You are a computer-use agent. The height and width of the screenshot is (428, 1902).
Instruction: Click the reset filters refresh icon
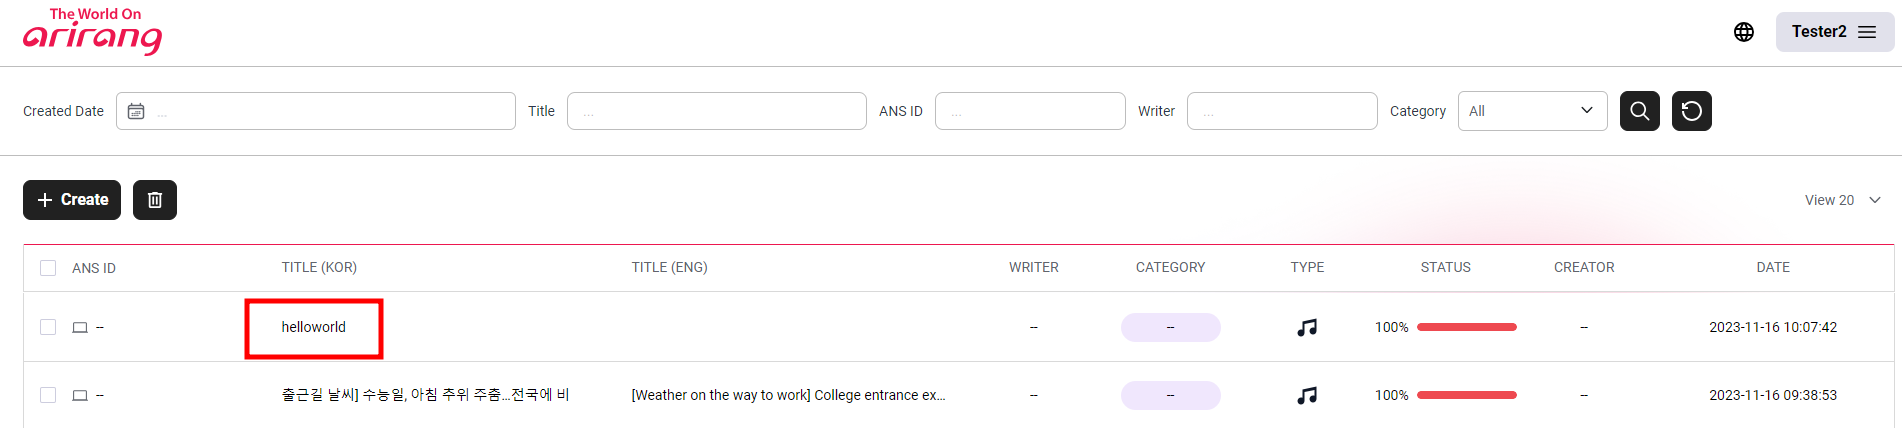pos(1691,111)
